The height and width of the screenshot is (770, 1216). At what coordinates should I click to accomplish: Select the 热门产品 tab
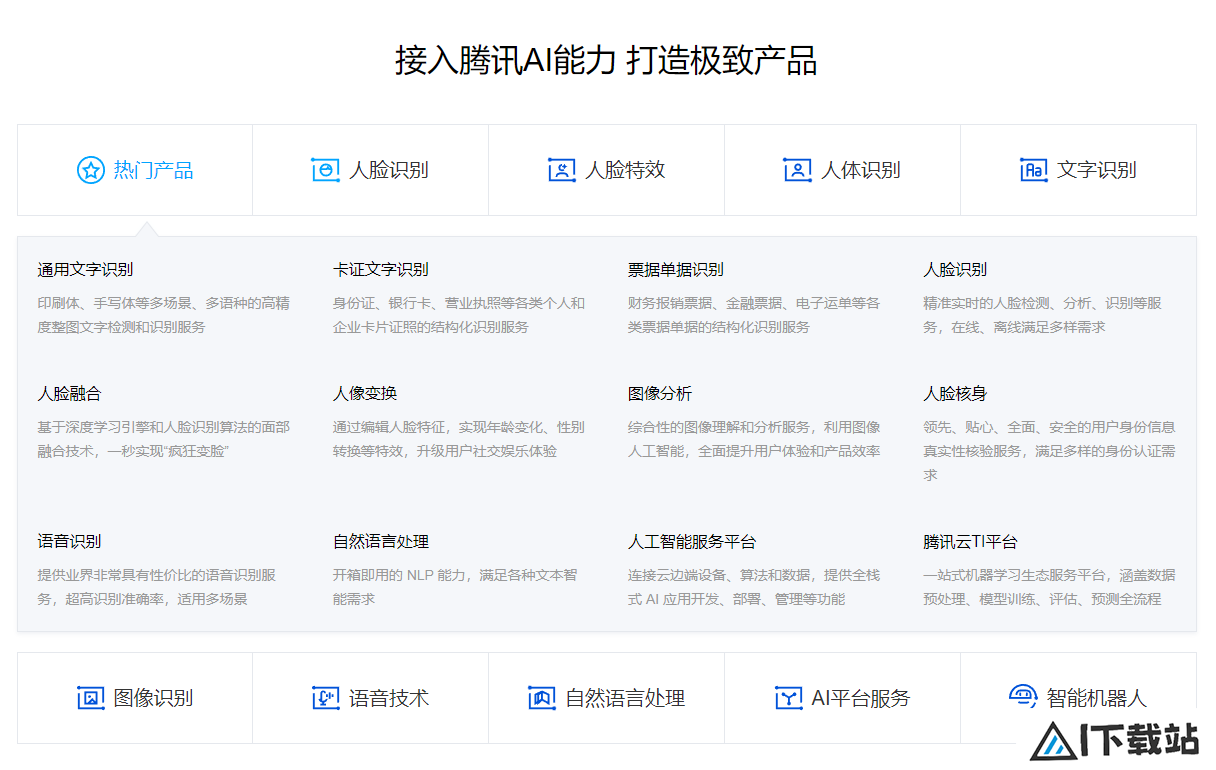click(135, 170)
